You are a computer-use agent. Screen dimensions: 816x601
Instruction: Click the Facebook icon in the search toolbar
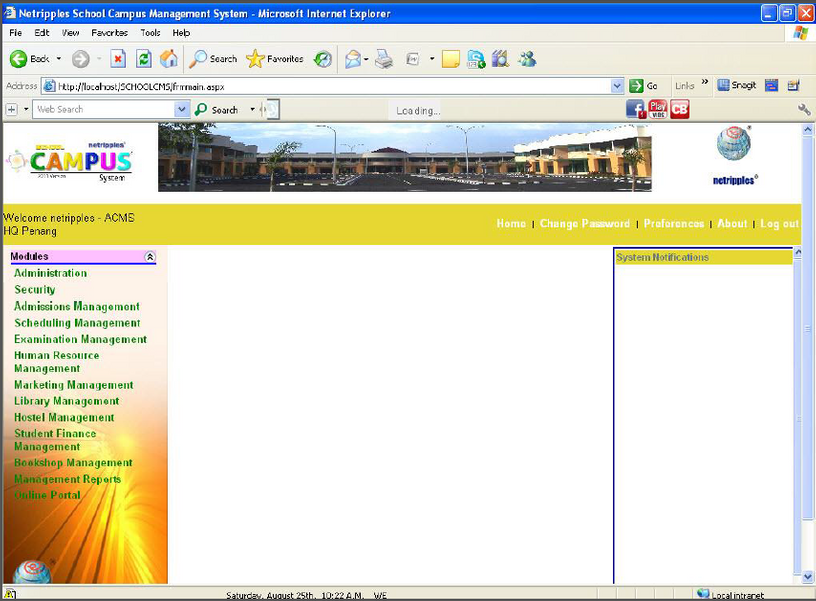[x=635, y=109]
